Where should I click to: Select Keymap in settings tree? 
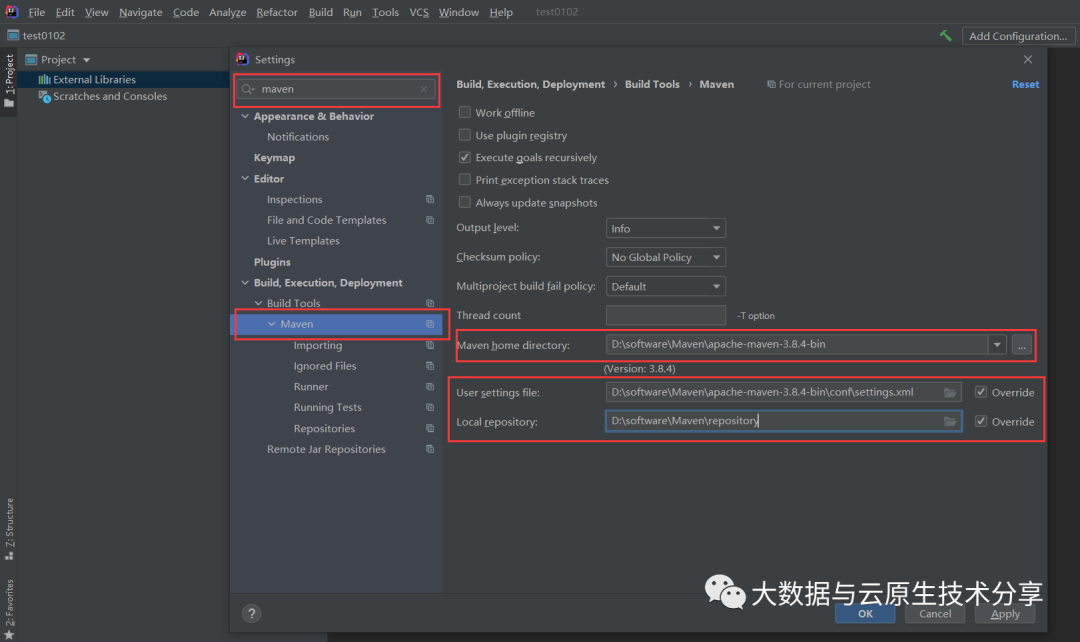[x=274, y=158]
